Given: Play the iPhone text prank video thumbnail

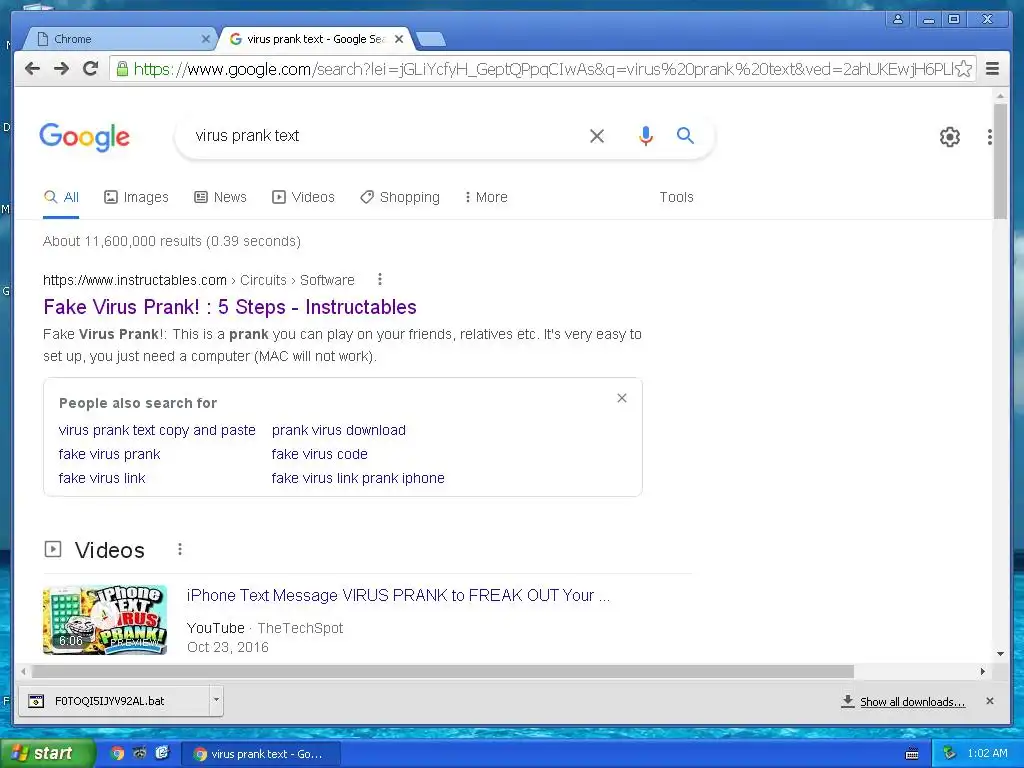Looking at the screenshot, I should pos(105,620).
